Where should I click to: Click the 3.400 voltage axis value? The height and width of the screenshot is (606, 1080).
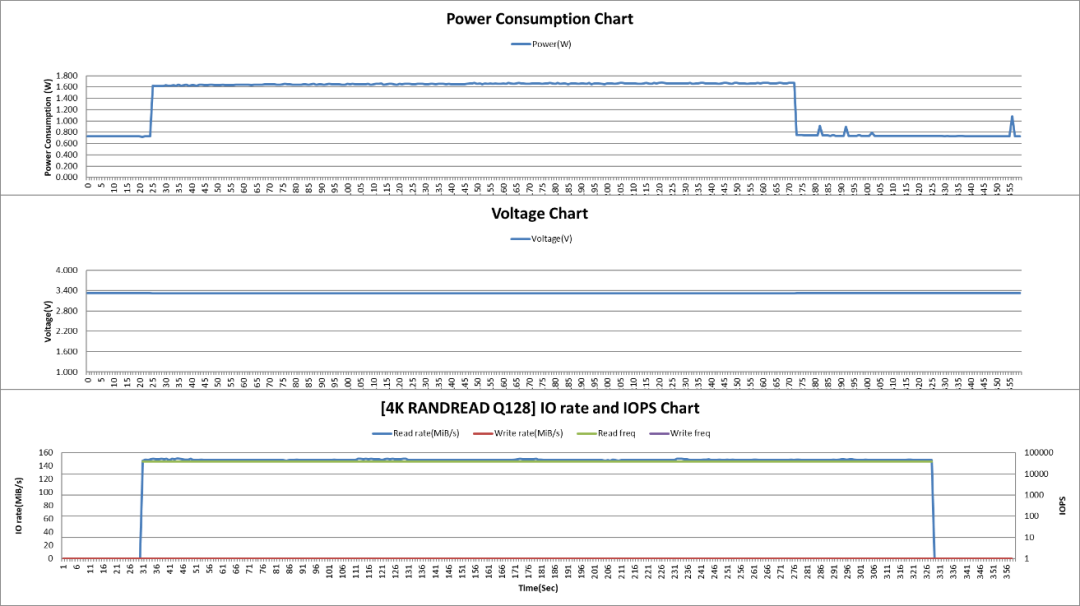pyautogui.click(x=67, y=291)
